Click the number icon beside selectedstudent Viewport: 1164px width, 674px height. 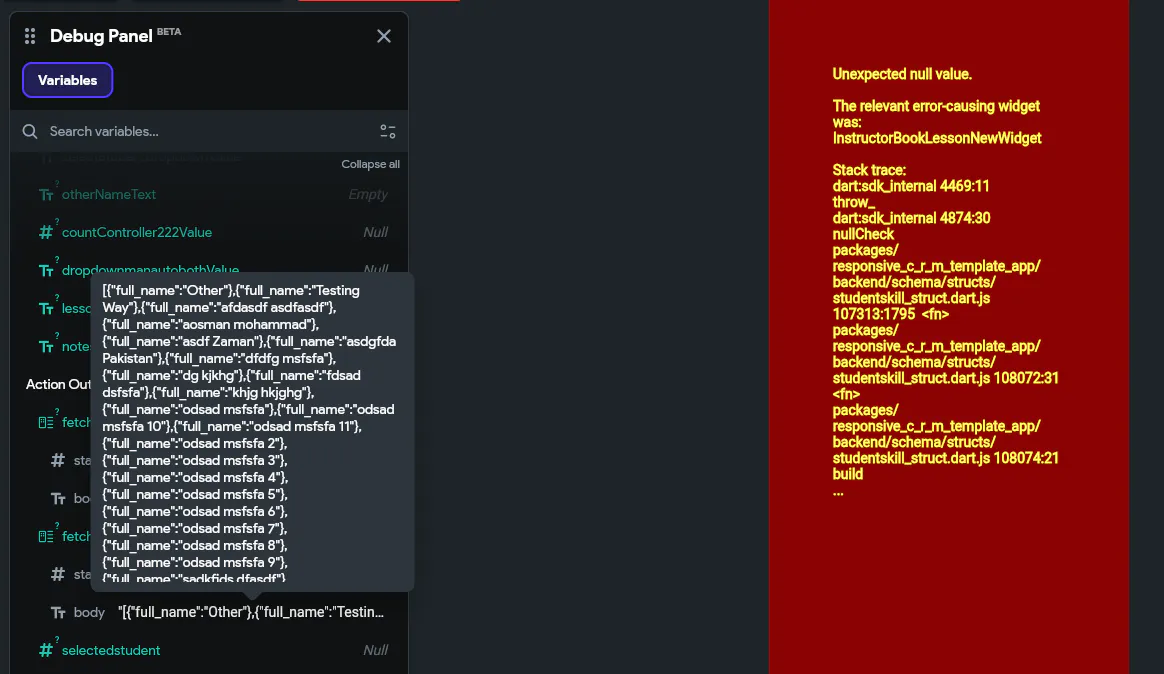point(46,650)
